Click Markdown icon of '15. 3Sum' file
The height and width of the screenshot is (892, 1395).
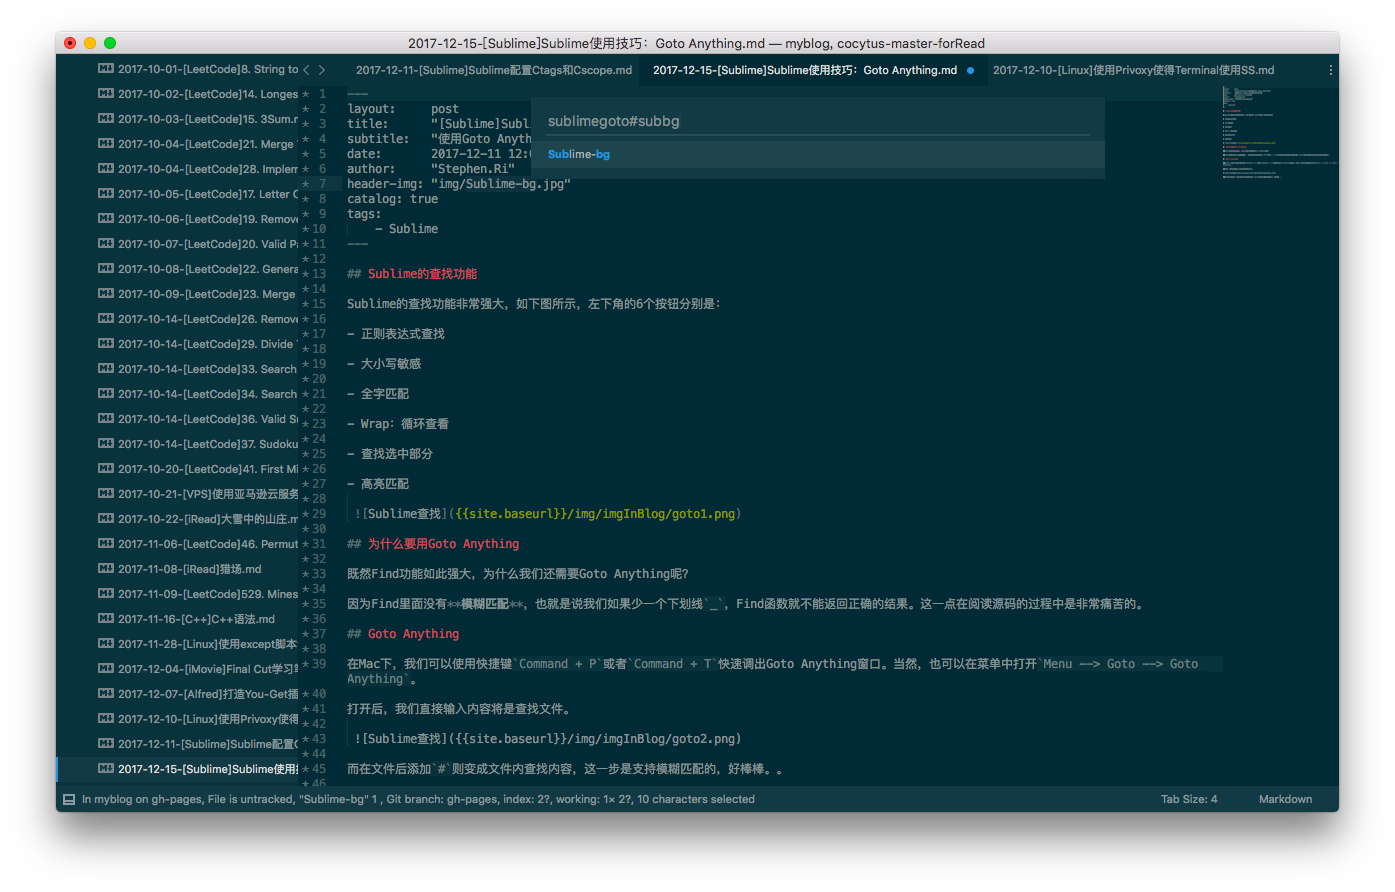point(105,119)
